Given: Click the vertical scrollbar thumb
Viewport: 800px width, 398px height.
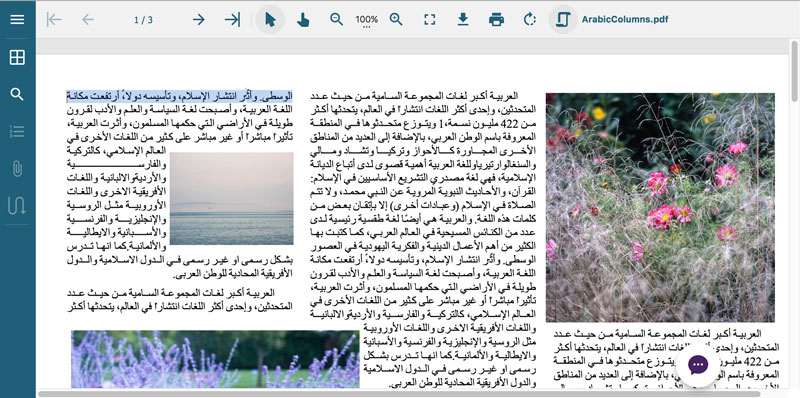Looking at the screenshot, I should click(x=794, y=70).
